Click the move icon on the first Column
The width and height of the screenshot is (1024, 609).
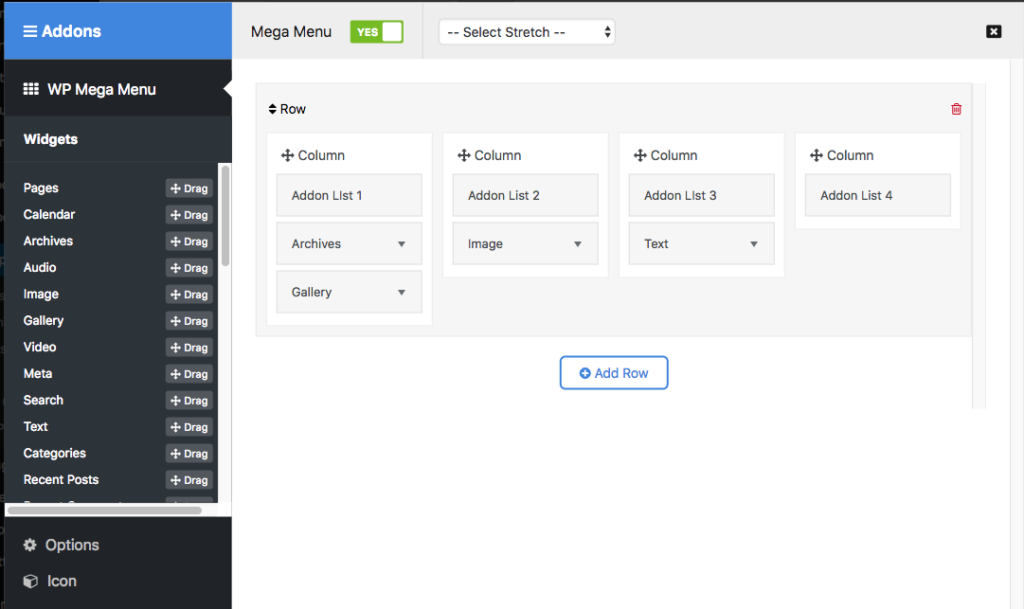(x=291, y=155)
